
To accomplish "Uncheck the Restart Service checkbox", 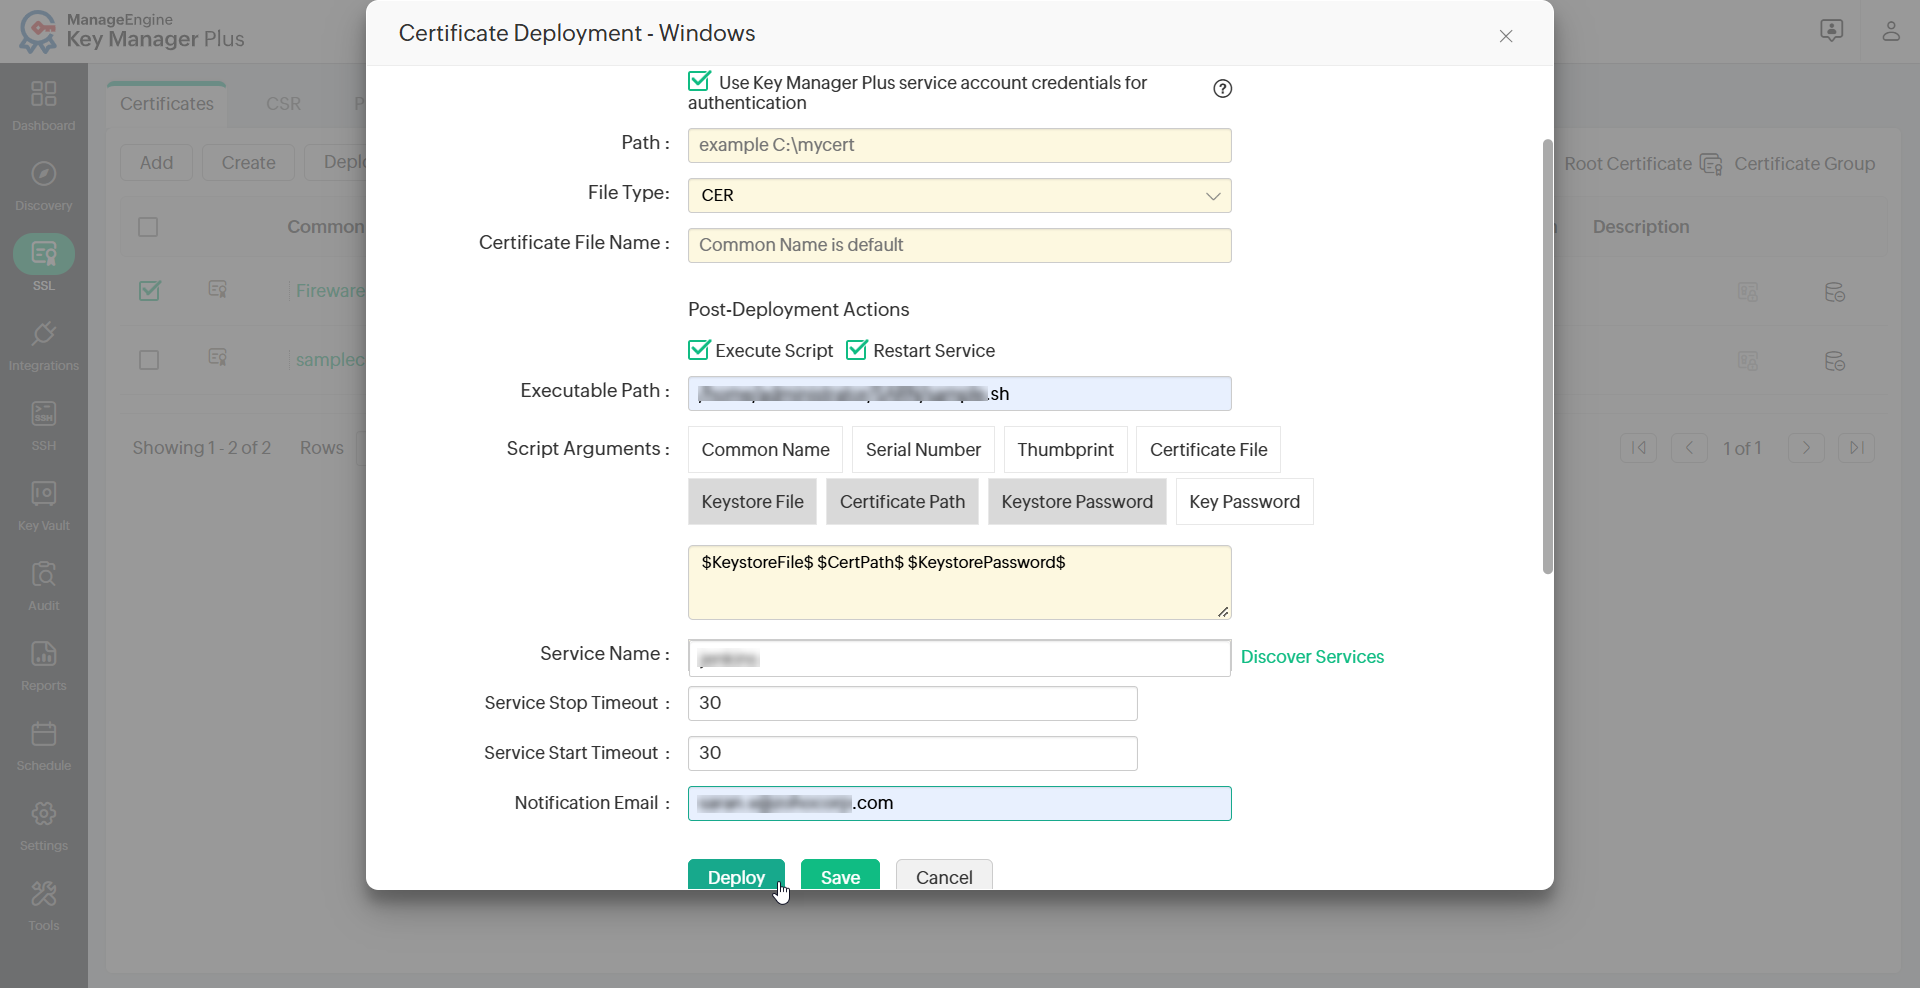I will point(857,350).
